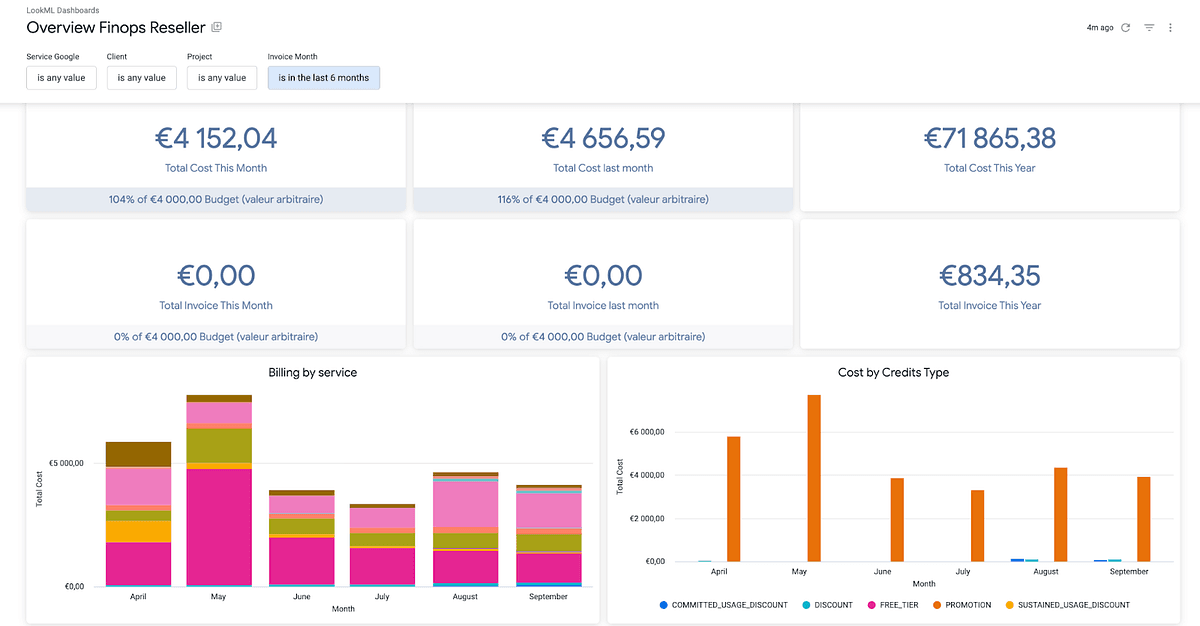This screenshot has height=626, width=1200.
Task: Click the €4 656,59 last month cost
Action: click(603, 138)
